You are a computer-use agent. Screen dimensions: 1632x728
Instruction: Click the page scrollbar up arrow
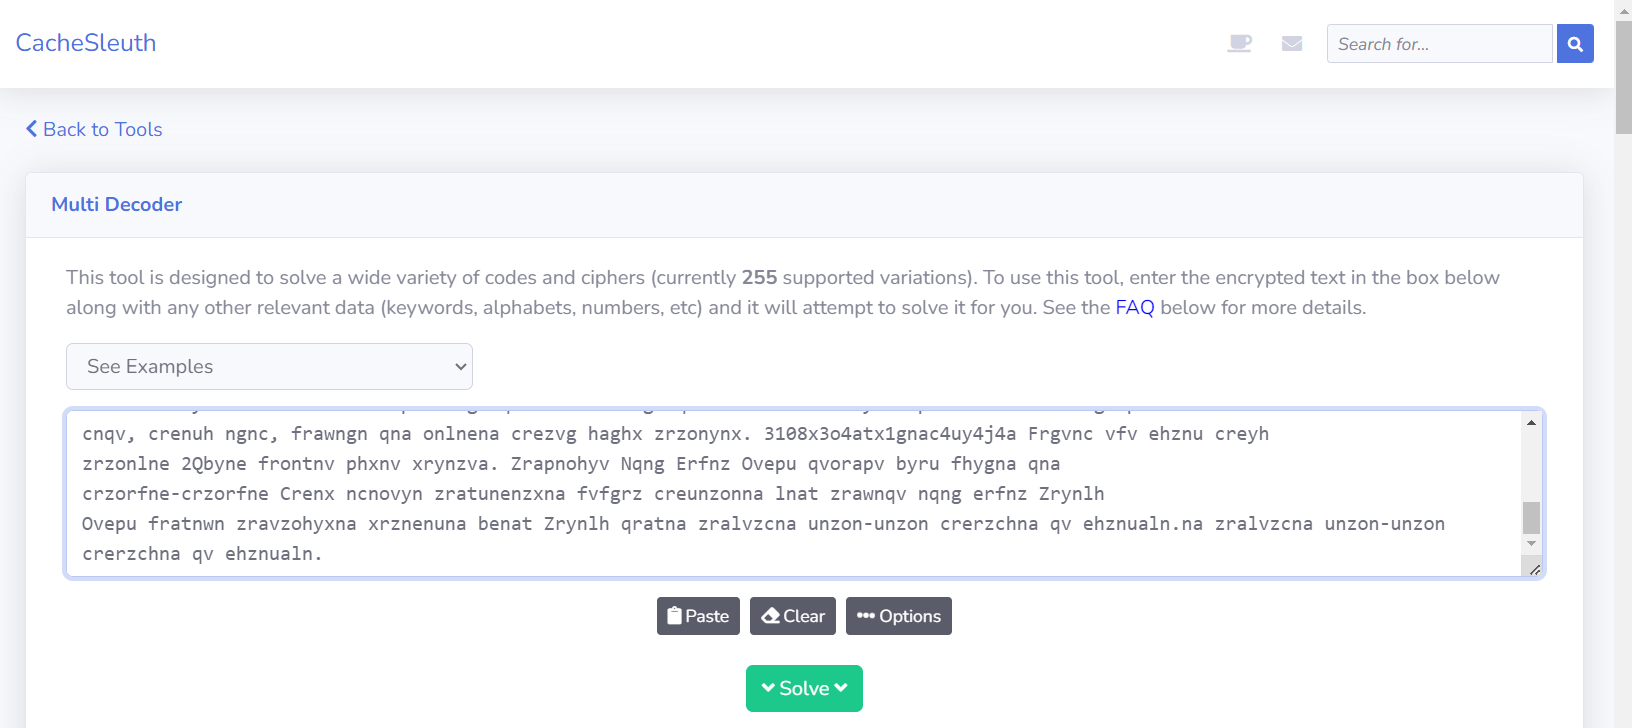pos(1624,8)
